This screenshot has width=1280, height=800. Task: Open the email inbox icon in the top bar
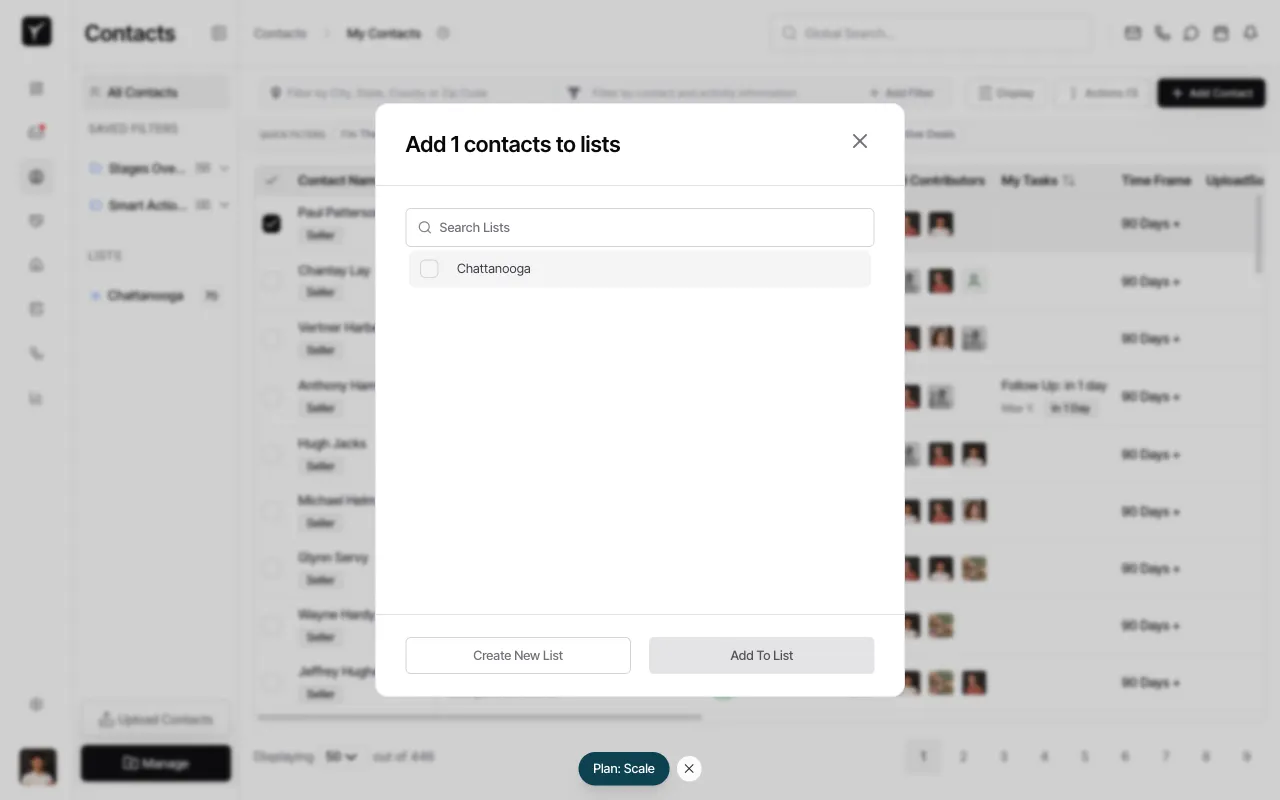point(1132,33)
